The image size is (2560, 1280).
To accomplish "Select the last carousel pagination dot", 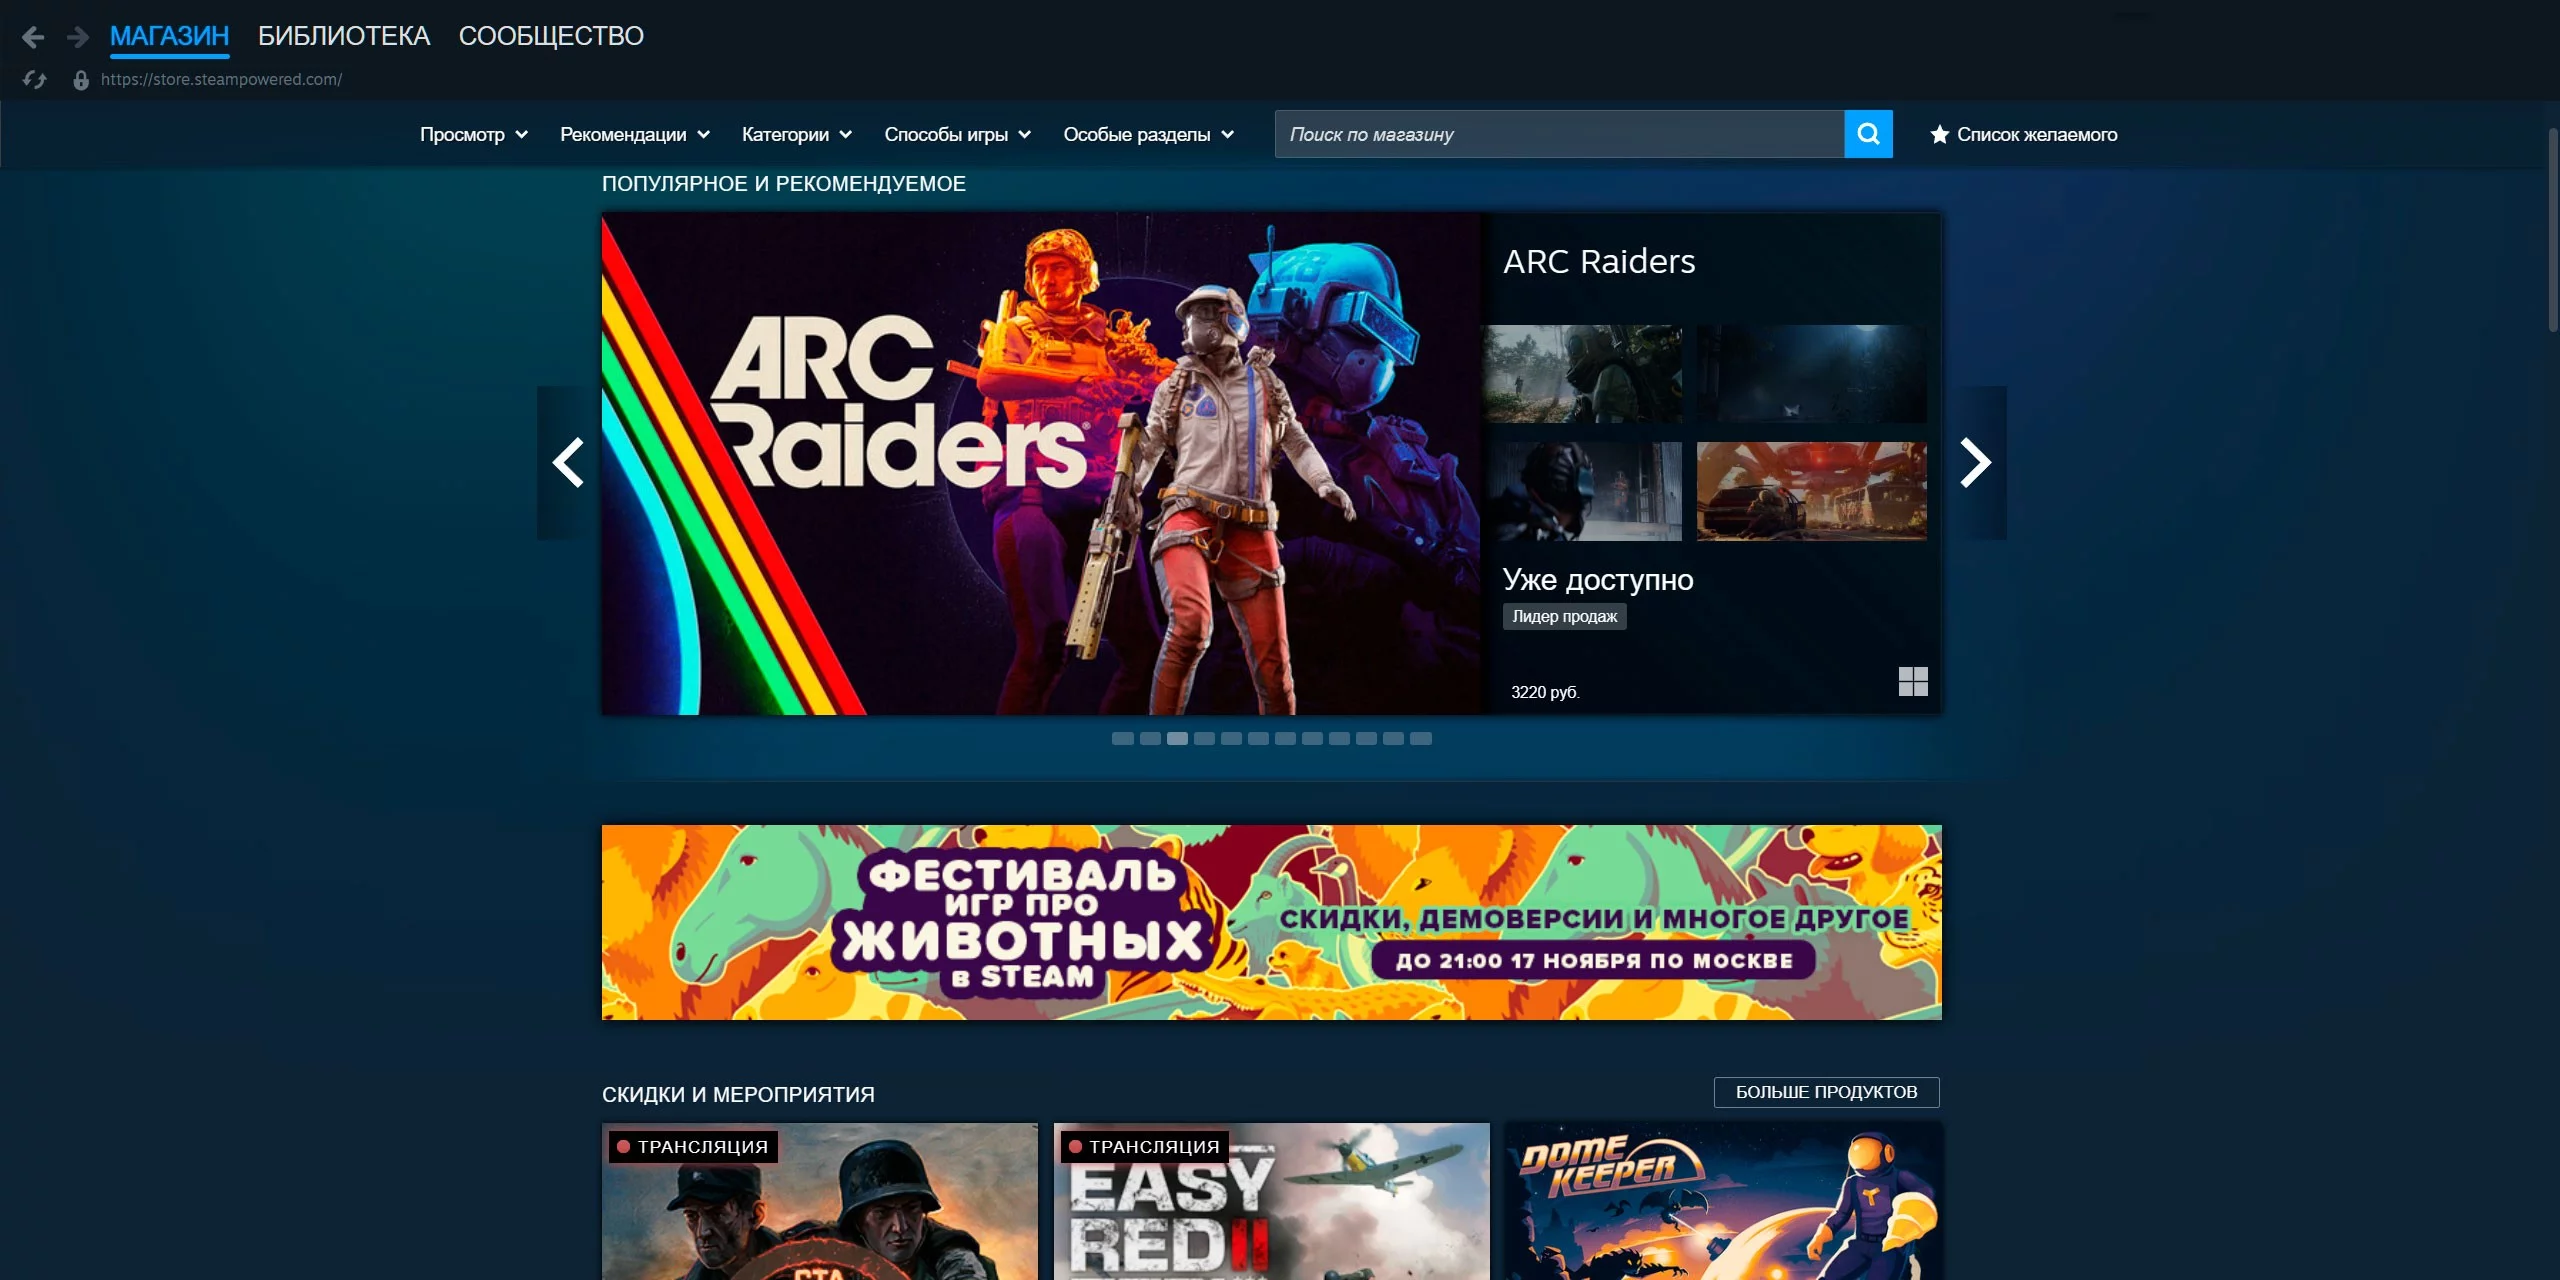I will pos(1421,739).
